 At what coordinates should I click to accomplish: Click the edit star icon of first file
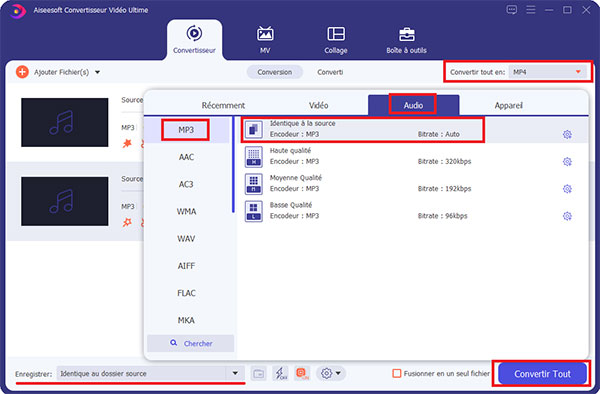pyautogui.click(x=127, y=143)
